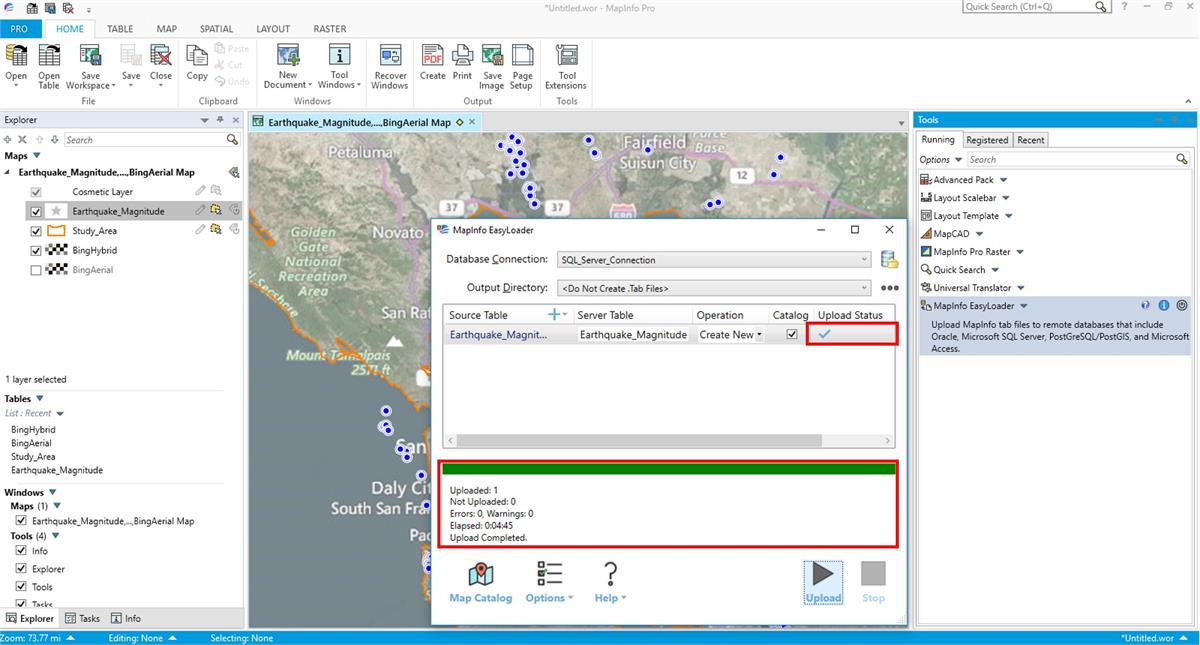Viewport: 1200px width, 645px height.
Task: Select the Registered tab in Tools
Action: [x=987, y=140]
